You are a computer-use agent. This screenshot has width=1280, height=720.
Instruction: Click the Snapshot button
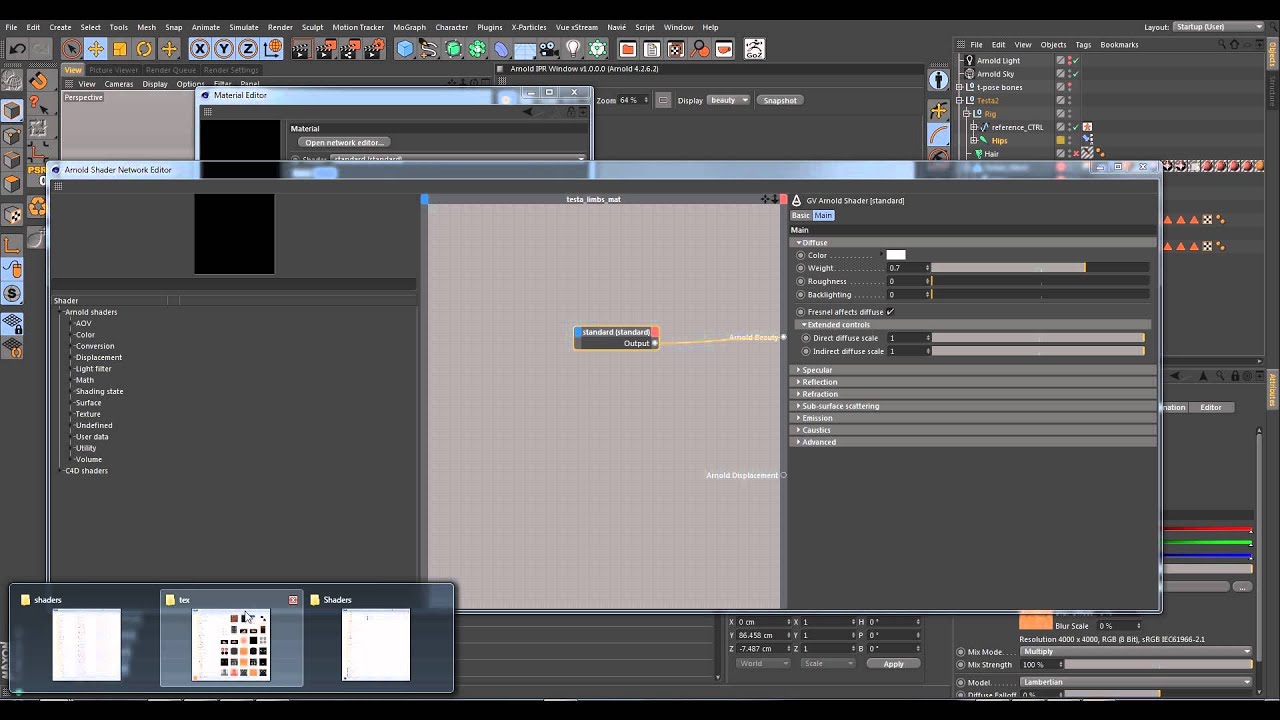pyautogui.click(x=780, y=100)
